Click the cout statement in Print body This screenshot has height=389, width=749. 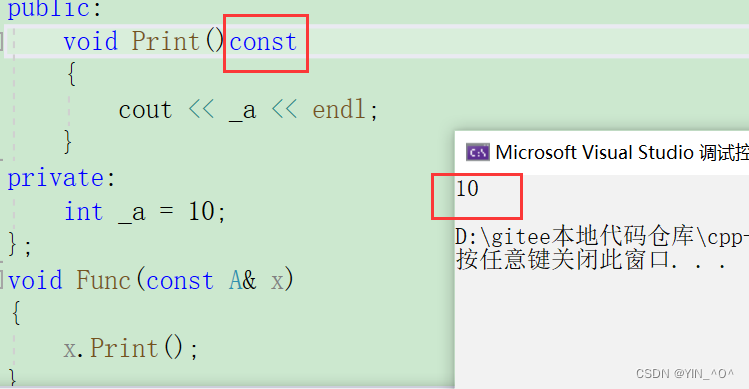[248, 110]
